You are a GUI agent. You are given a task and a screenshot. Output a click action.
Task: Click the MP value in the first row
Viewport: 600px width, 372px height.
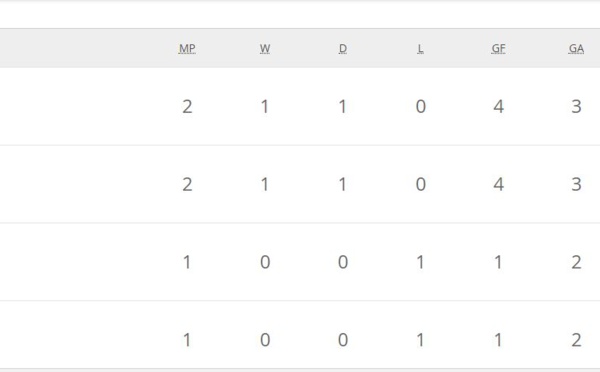(x=187, y=106)
